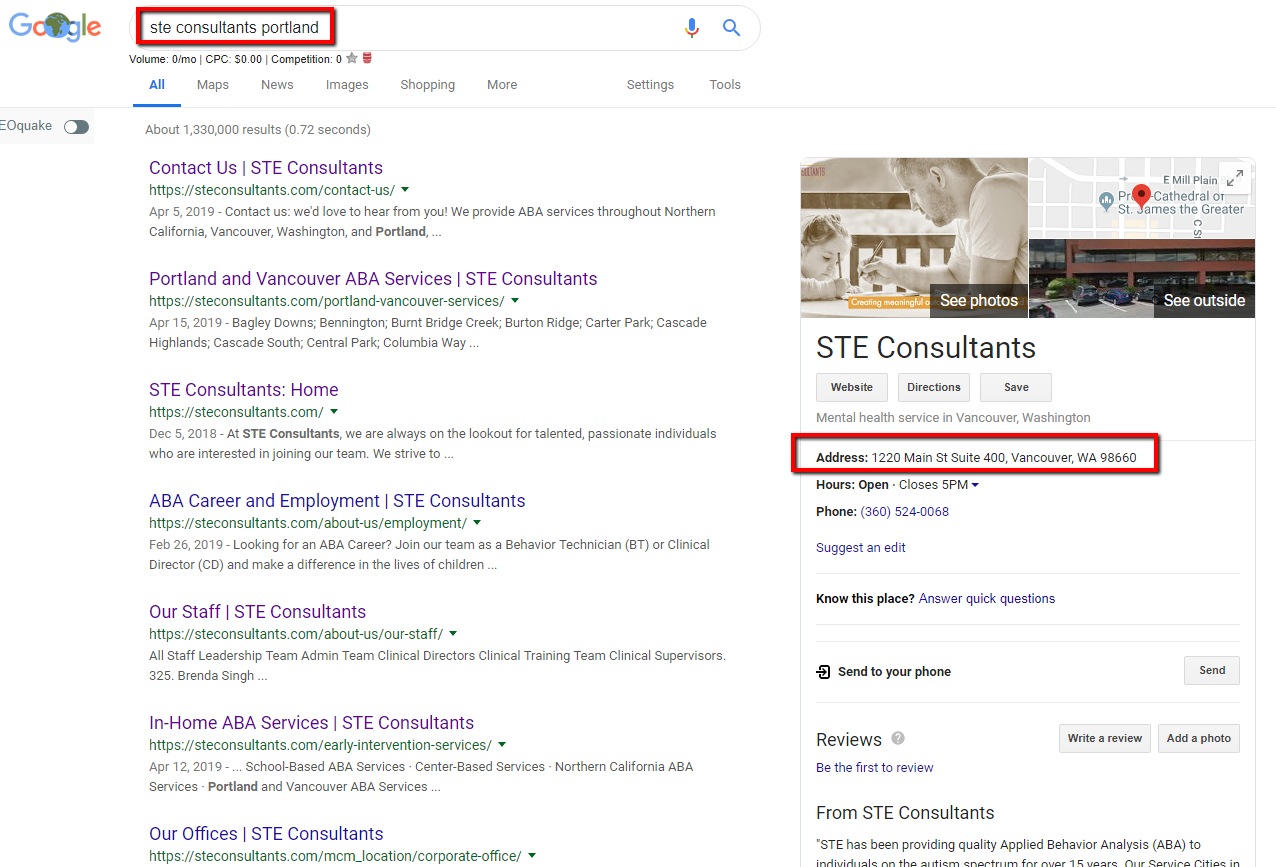1276x867 pixels.
Task: Open dropdown arrow next to our-staff URL
Action: [453, 633]
